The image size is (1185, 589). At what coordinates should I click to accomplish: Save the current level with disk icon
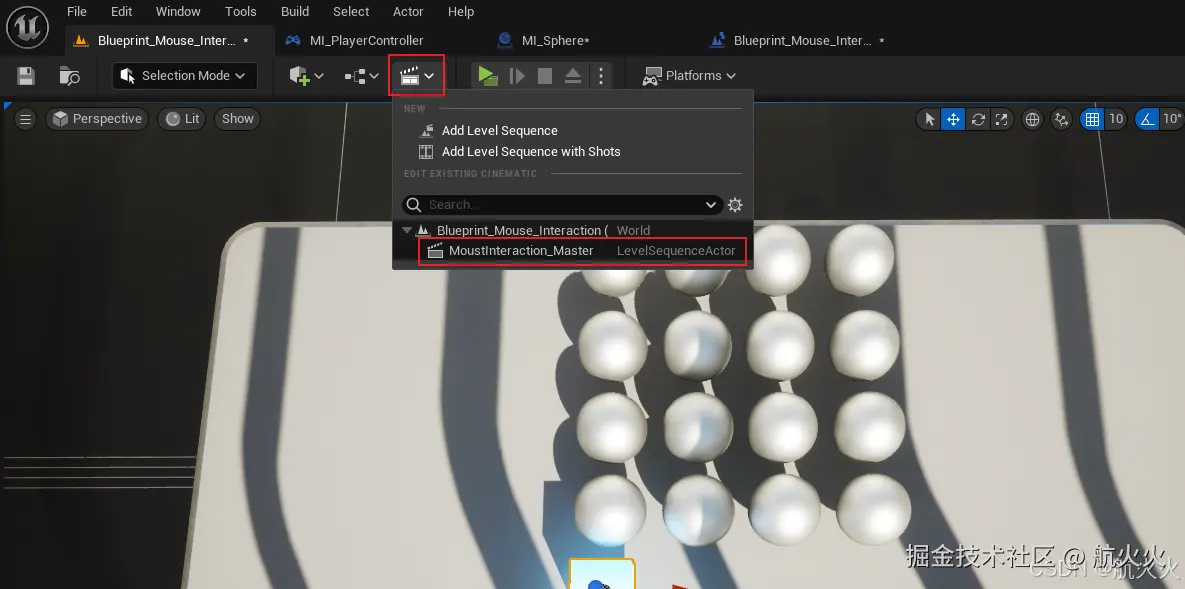point(26,76)
